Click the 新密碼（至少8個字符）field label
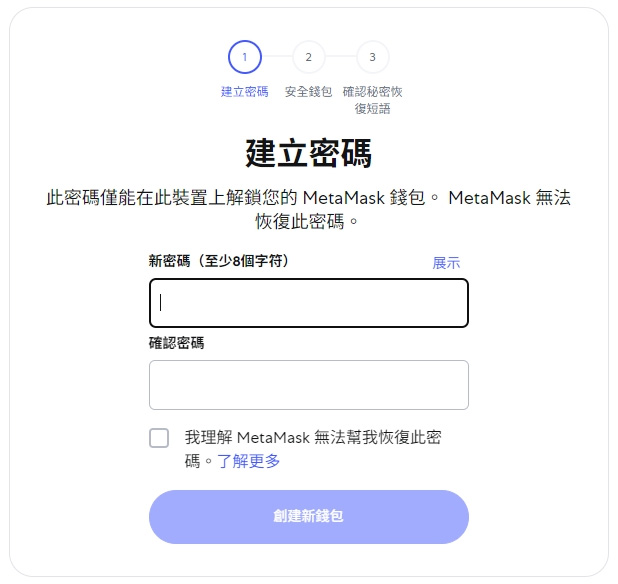The image size is (618, 584). (219, 261)
